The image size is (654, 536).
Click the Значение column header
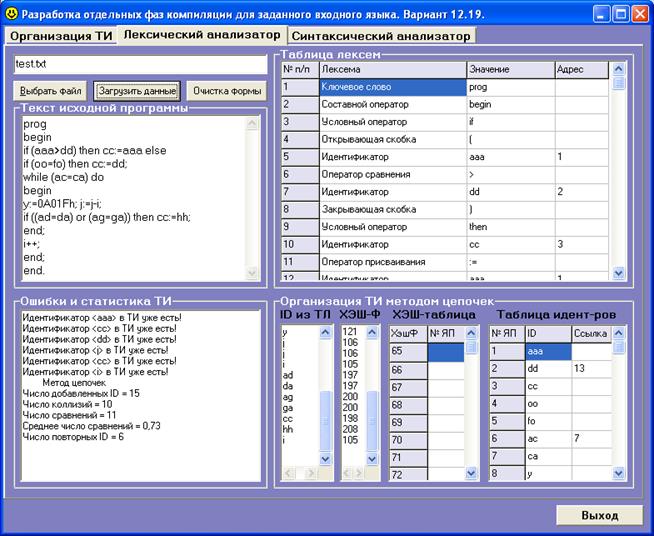(x=511, y=70)
